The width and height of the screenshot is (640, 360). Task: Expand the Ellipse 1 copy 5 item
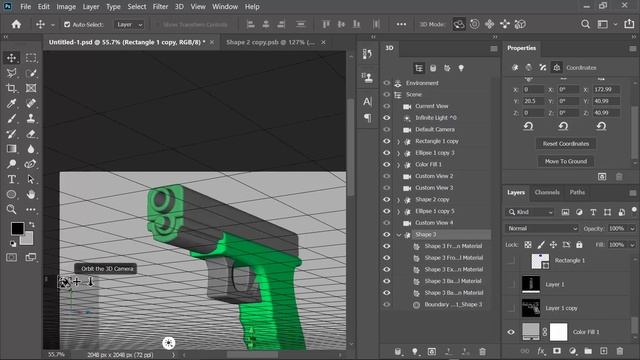click(x=398, y=211)
